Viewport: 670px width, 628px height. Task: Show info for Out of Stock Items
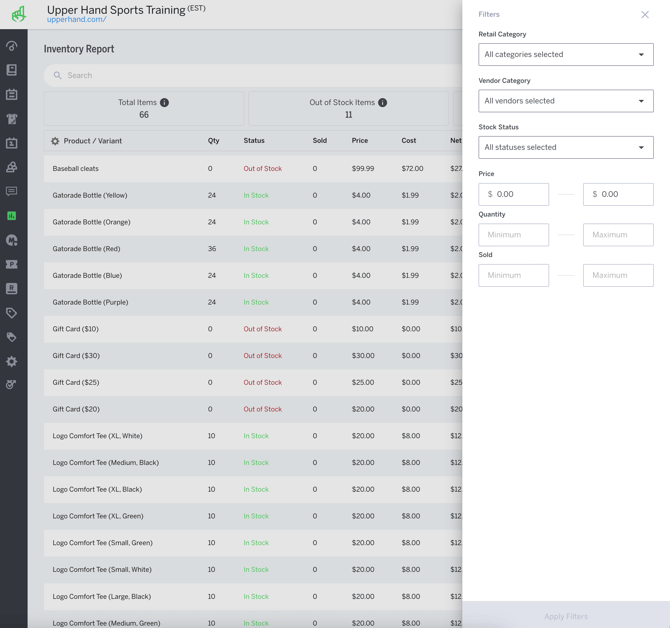point(383,102)
